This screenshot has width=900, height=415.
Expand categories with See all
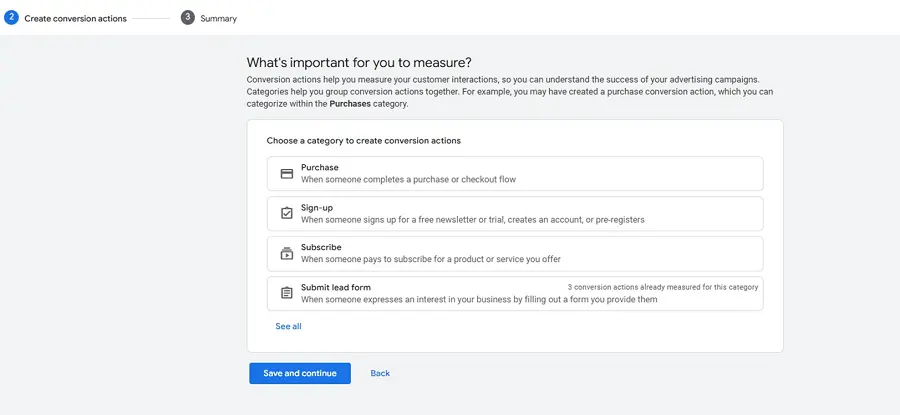[x=288, y=326]
